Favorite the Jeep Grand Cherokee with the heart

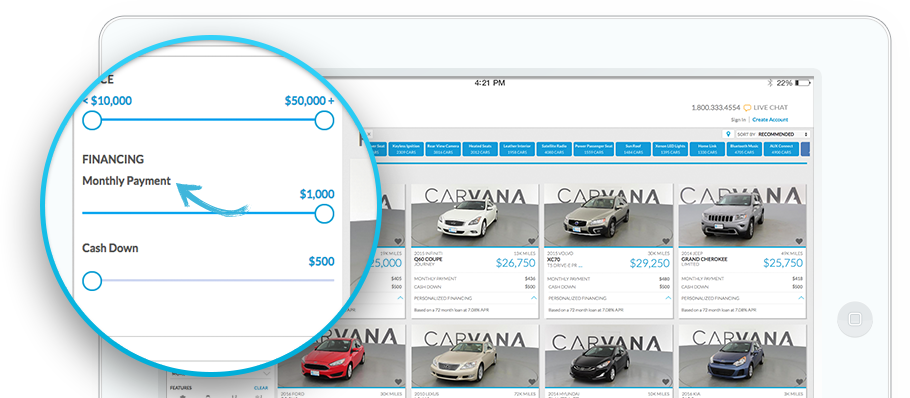click(x=799, y=241)
